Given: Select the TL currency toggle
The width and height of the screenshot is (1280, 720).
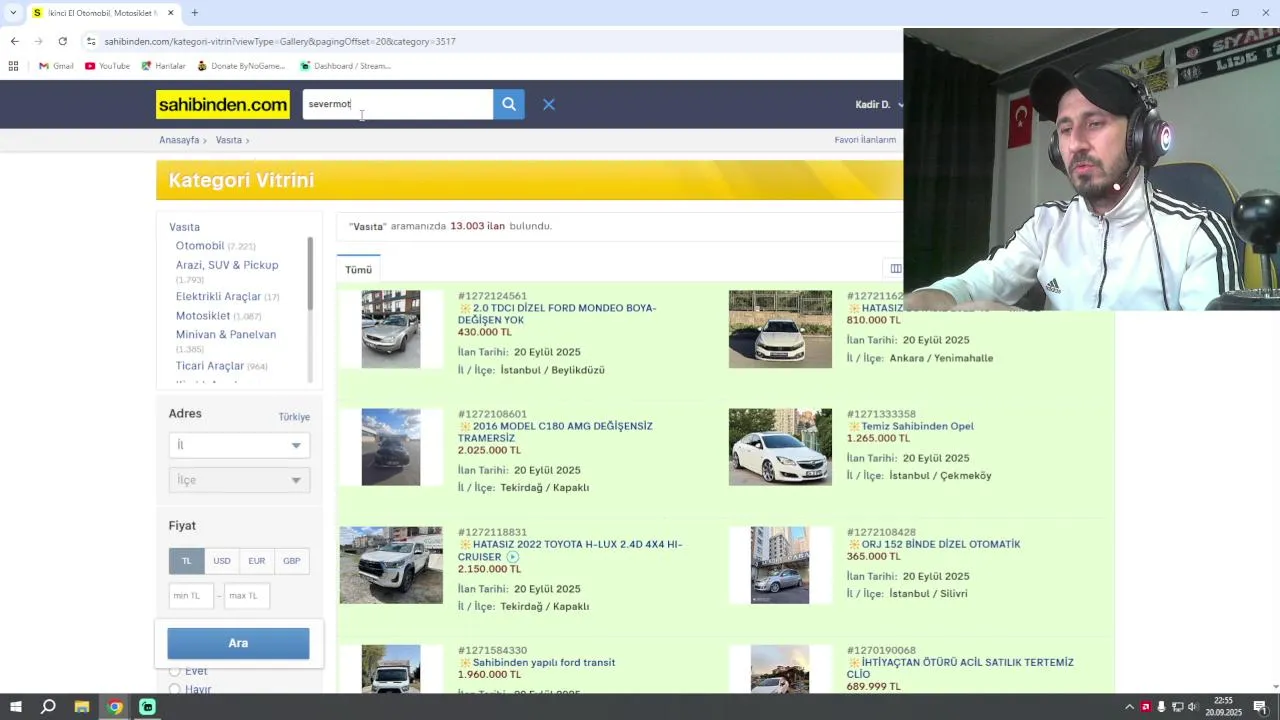Looking at the screenshot, I should 186,561.
